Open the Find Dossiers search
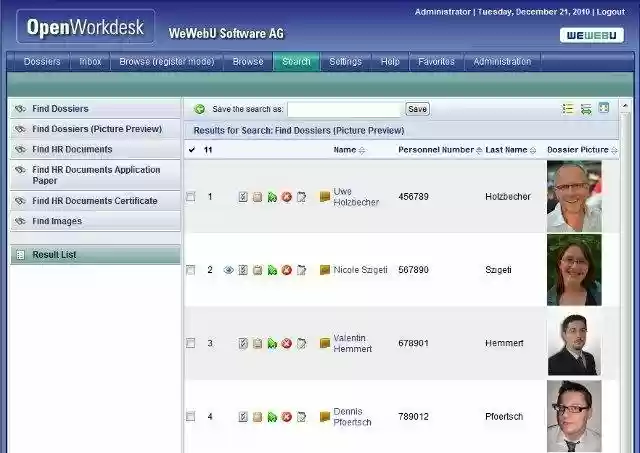Image resolution: width=640 pixels, height=453 pixels. point(95,109)
